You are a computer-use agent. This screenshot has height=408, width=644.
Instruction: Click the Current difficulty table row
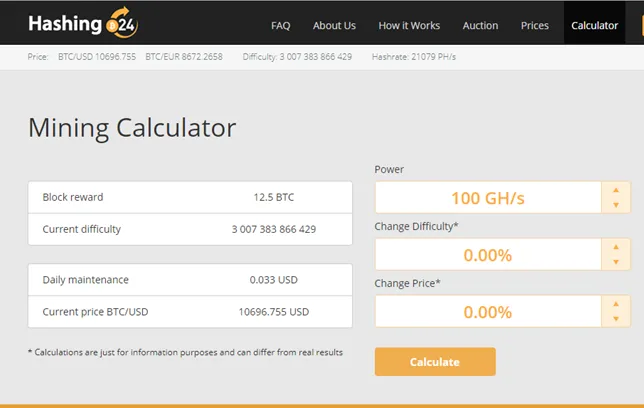tap(190, 229)
